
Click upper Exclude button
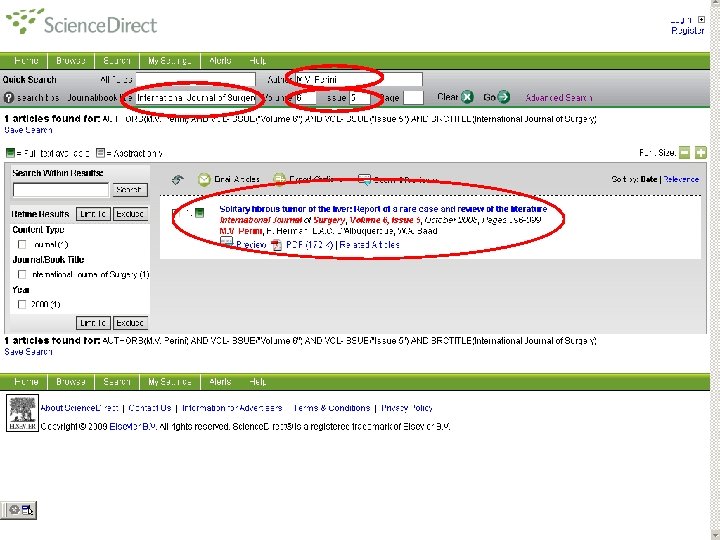(x=130, y=214)
